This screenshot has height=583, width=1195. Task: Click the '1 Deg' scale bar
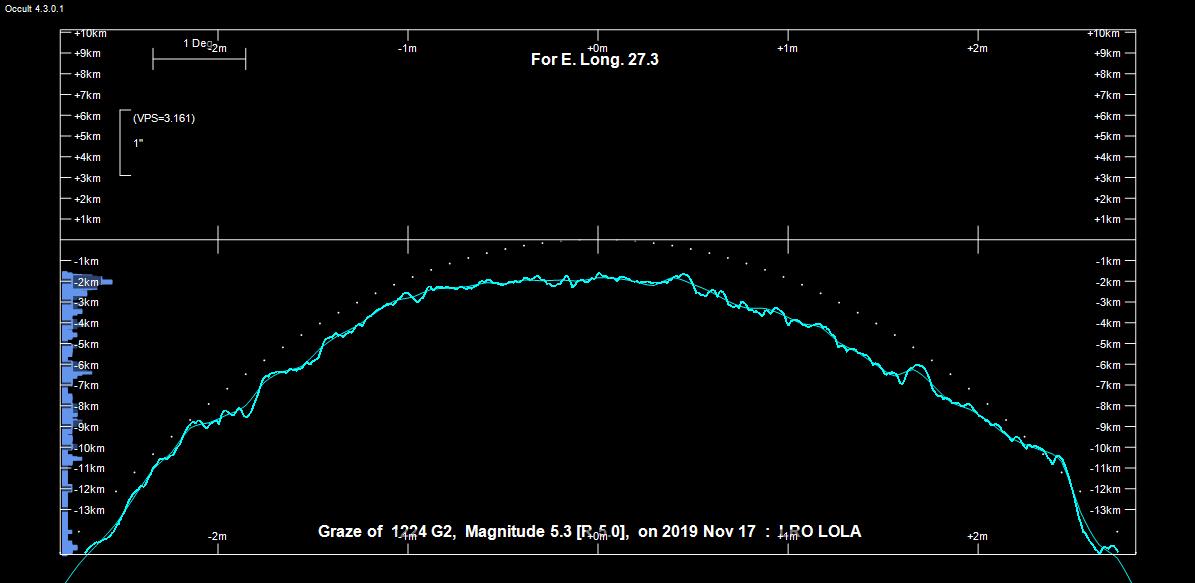[x=198, y=59]
